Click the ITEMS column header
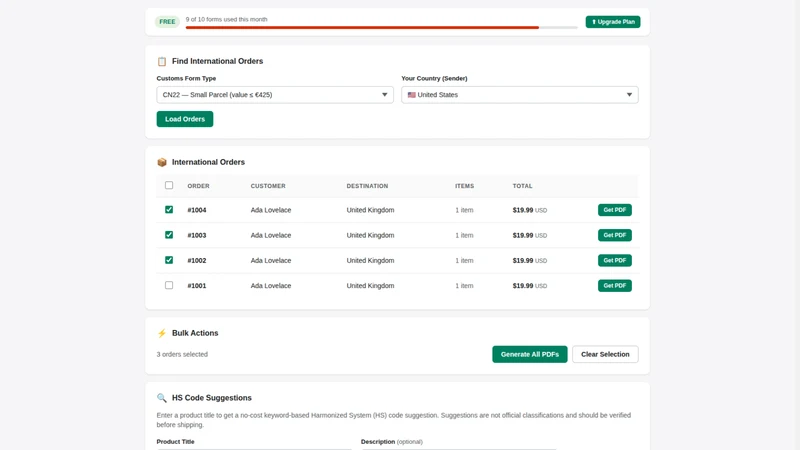This screenshot has width=800, height=450. (x=464, y=186)
